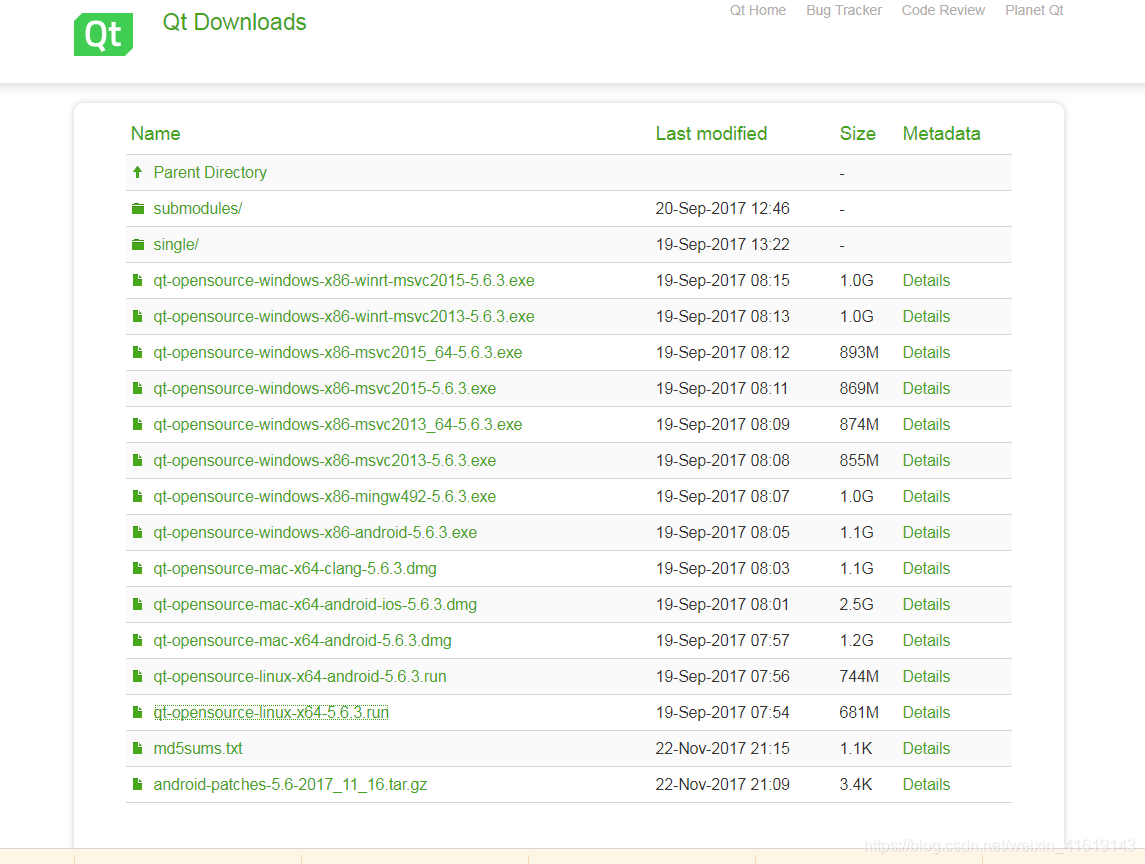Image resolution: width=1145 pixels, height=864 pixels.
Task: Open Details for the 681M linux-x64 run file
Action: [926, 712]
